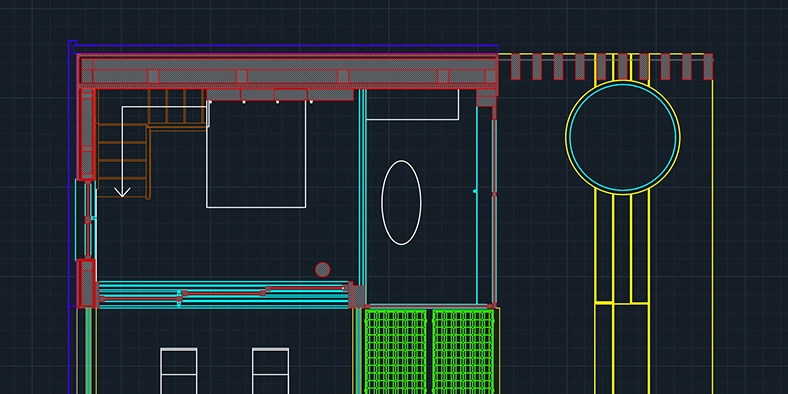Click the cyan sliding door track
This screenshot has width=788, height=394.
click(224, 295)
